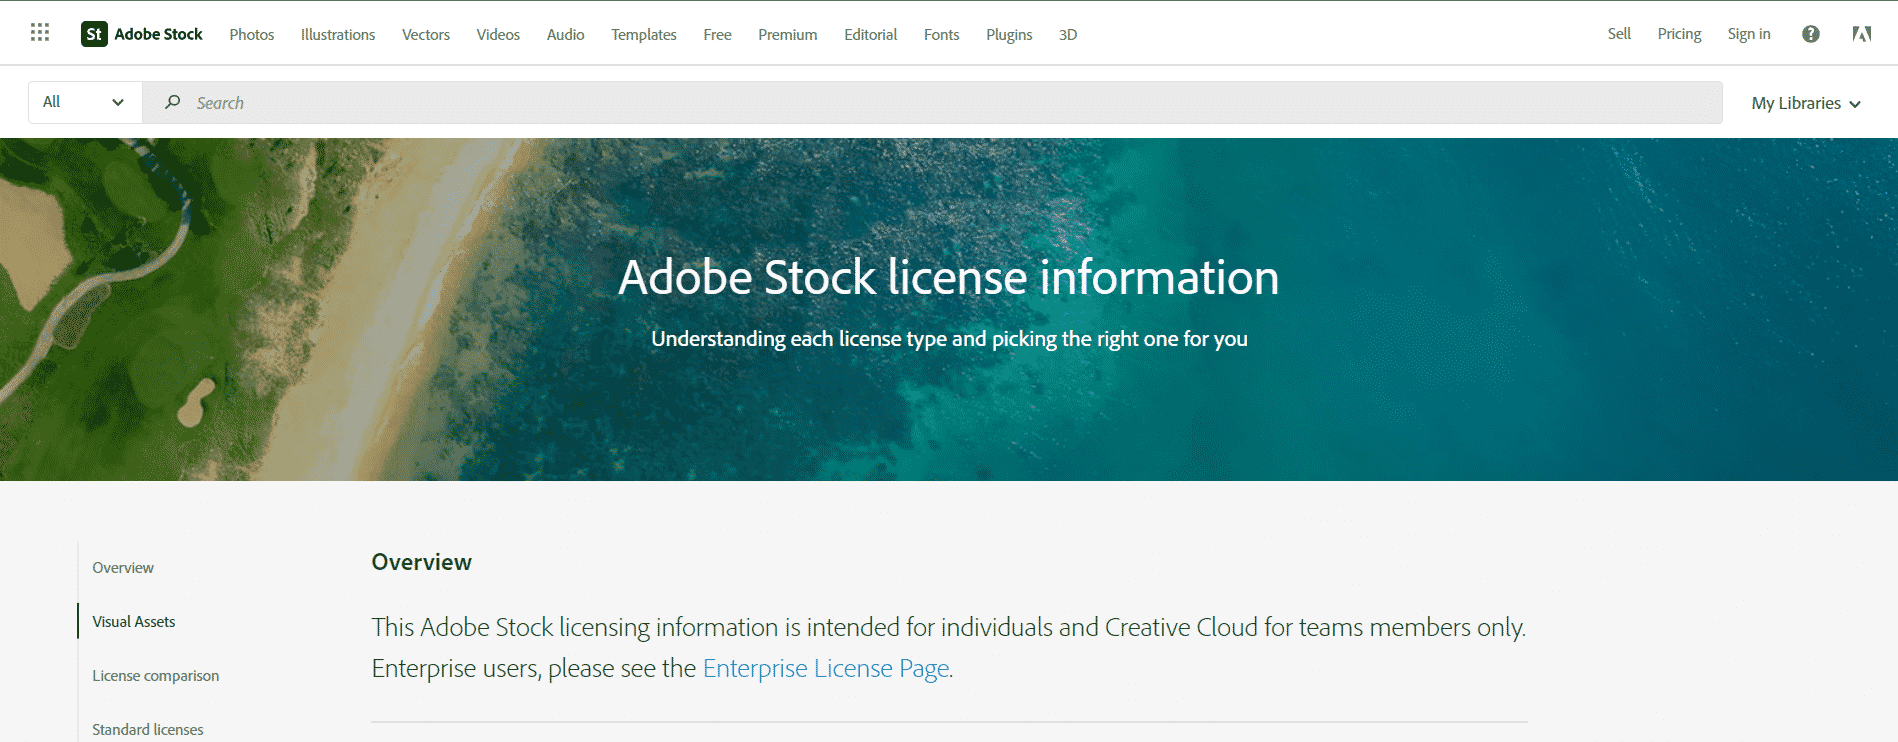
Task: Follow the Enterprise License Page link
Action: (826, 668)
